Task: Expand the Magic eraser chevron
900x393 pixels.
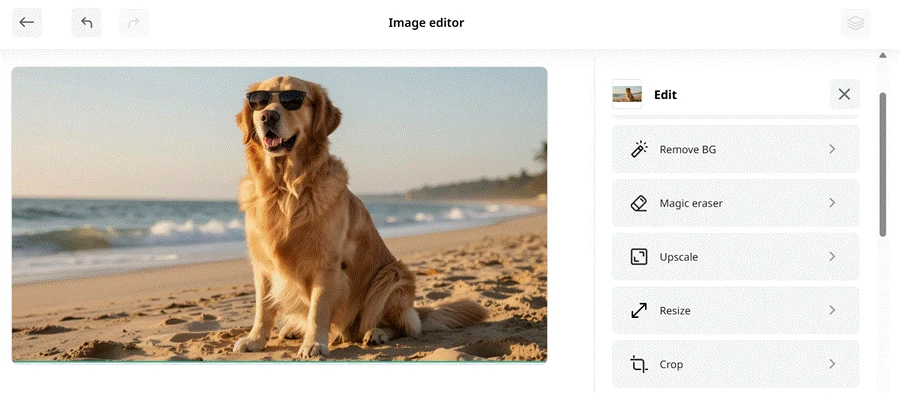Action: 832,203
